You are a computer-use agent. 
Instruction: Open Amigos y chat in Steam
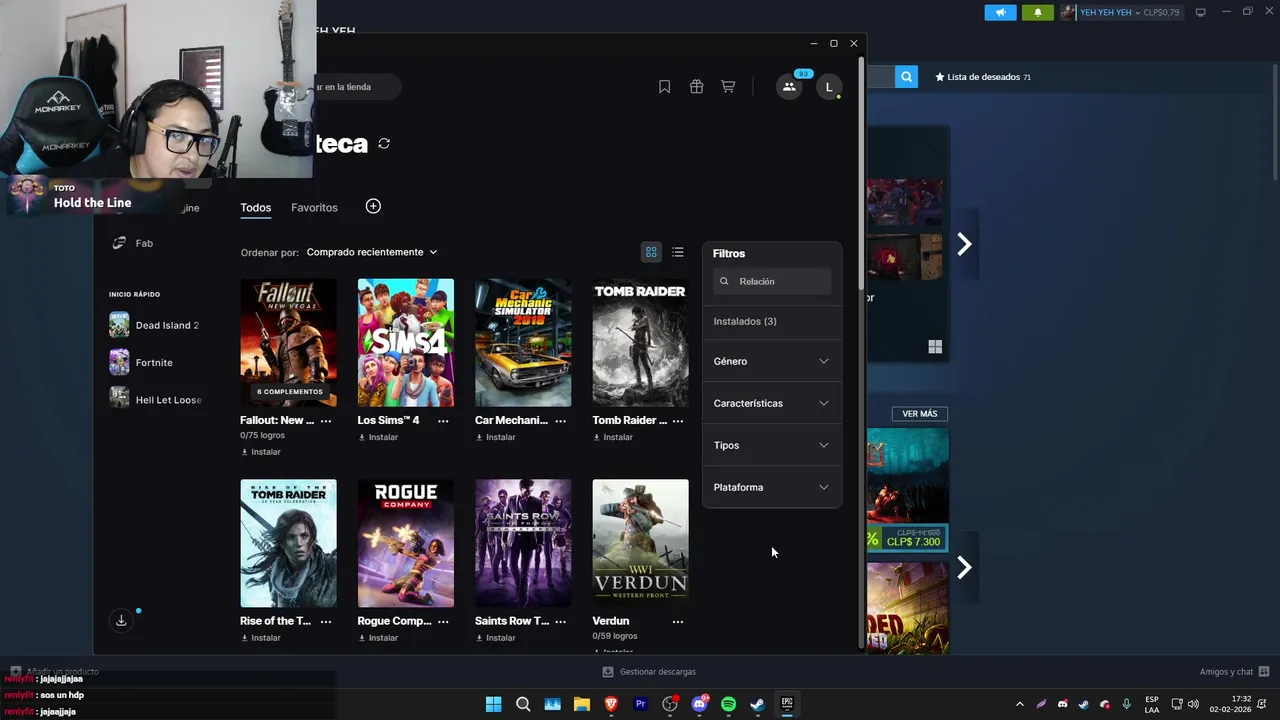(1234, 672)
